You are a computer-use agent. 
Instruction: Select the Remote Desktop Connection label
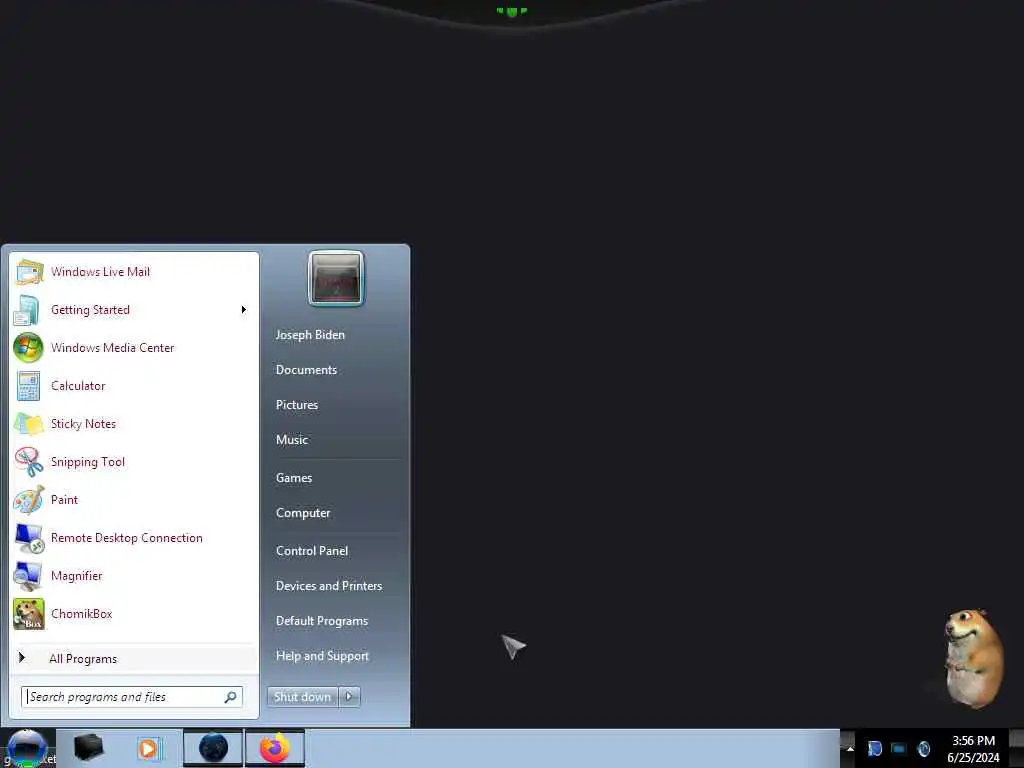pyautogui.click(x=127, y=538)
